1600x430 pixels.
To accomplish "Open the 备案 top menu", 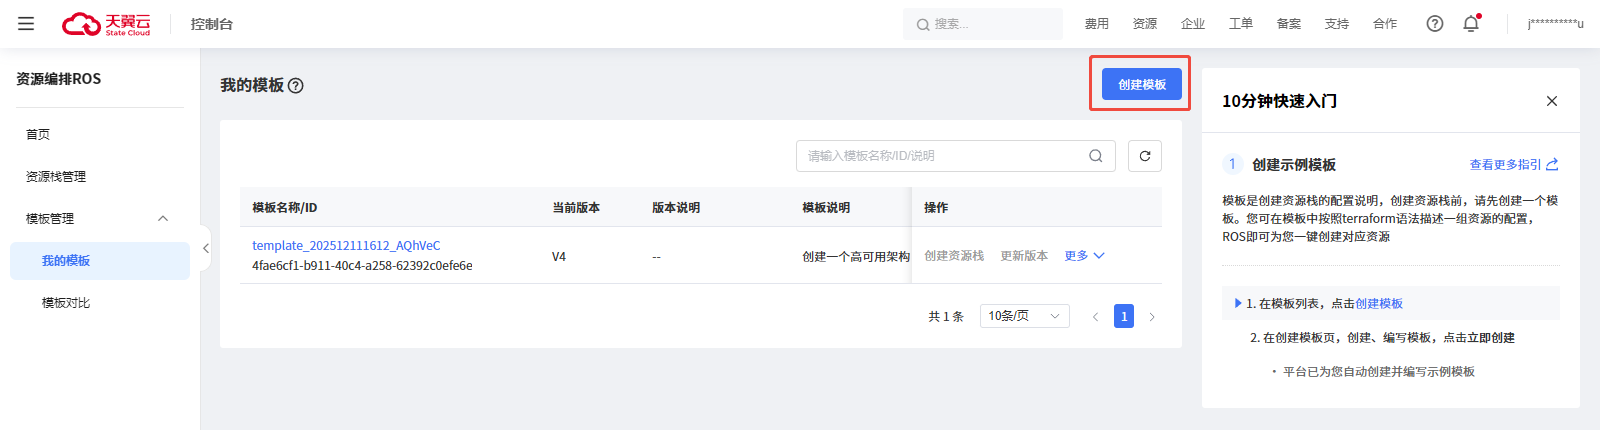I will point(1289,24).
